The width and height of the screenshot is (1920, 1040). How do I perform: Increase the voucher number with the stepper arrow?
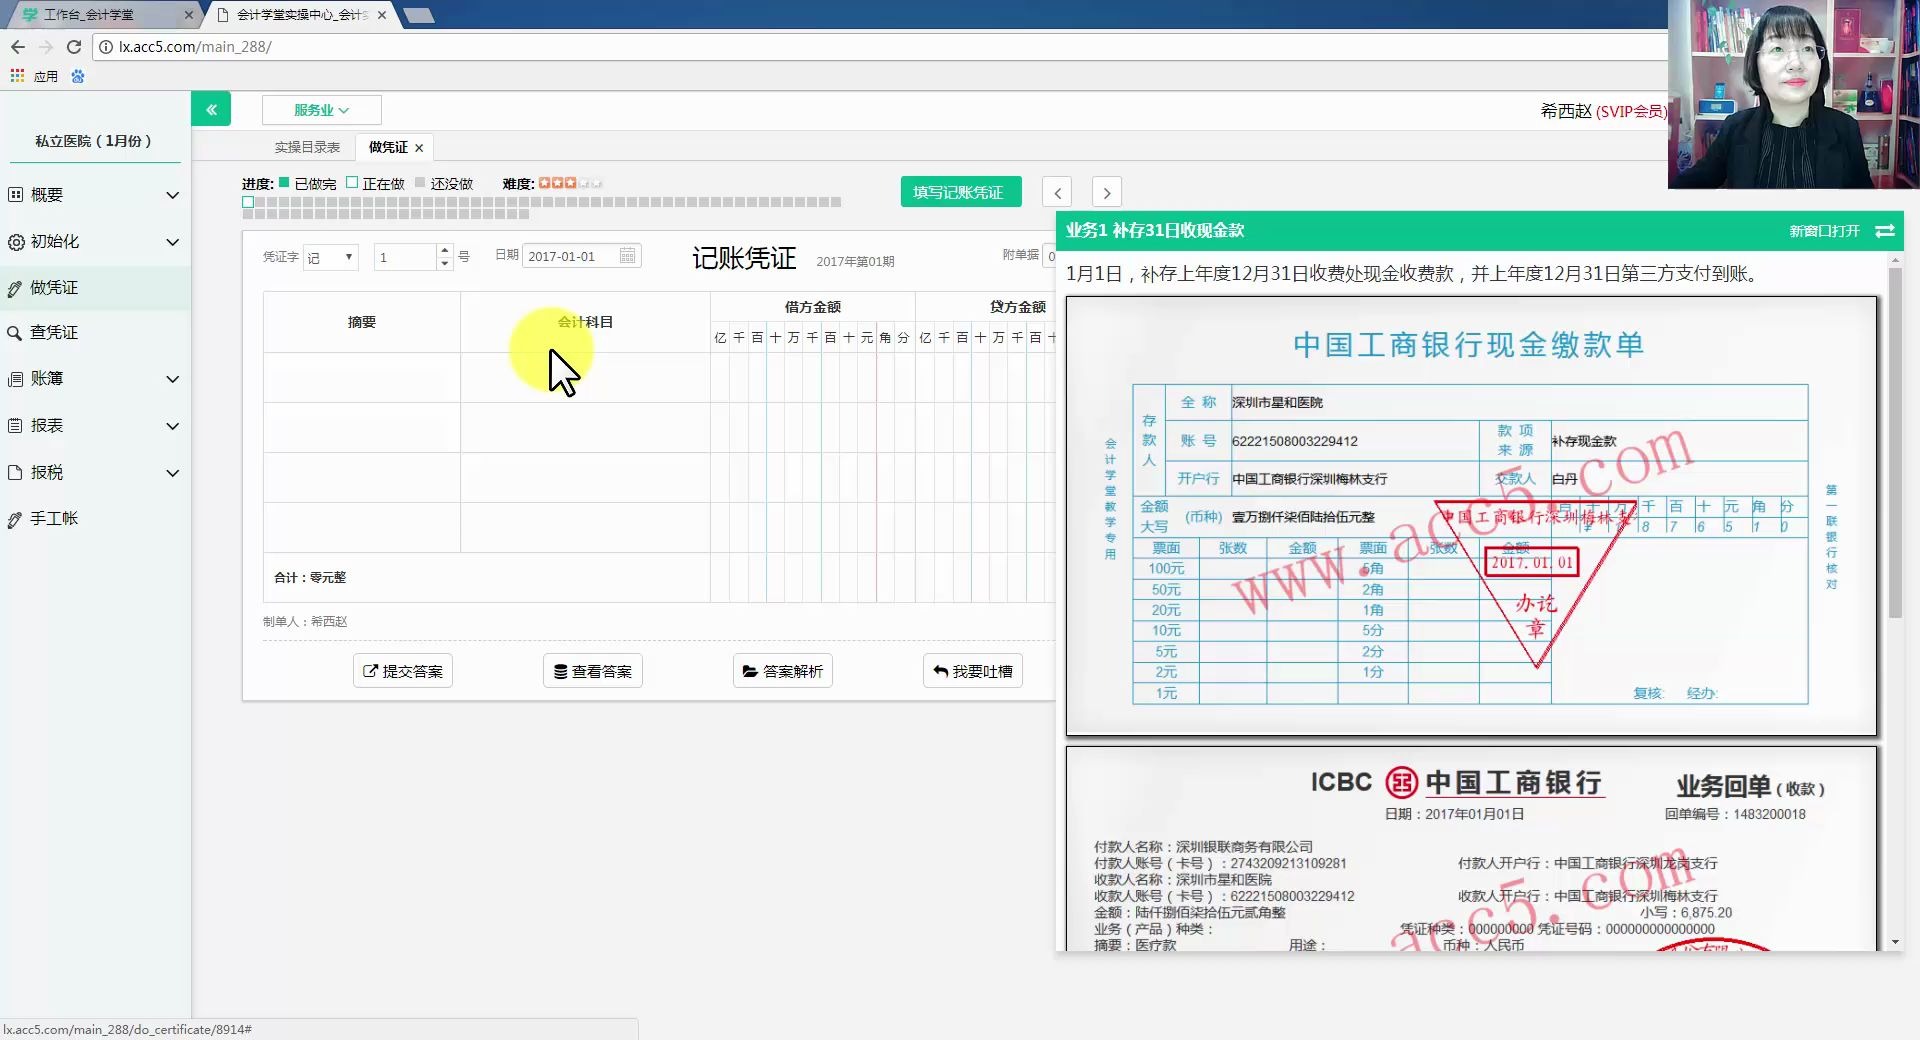[x=445, y=250]
